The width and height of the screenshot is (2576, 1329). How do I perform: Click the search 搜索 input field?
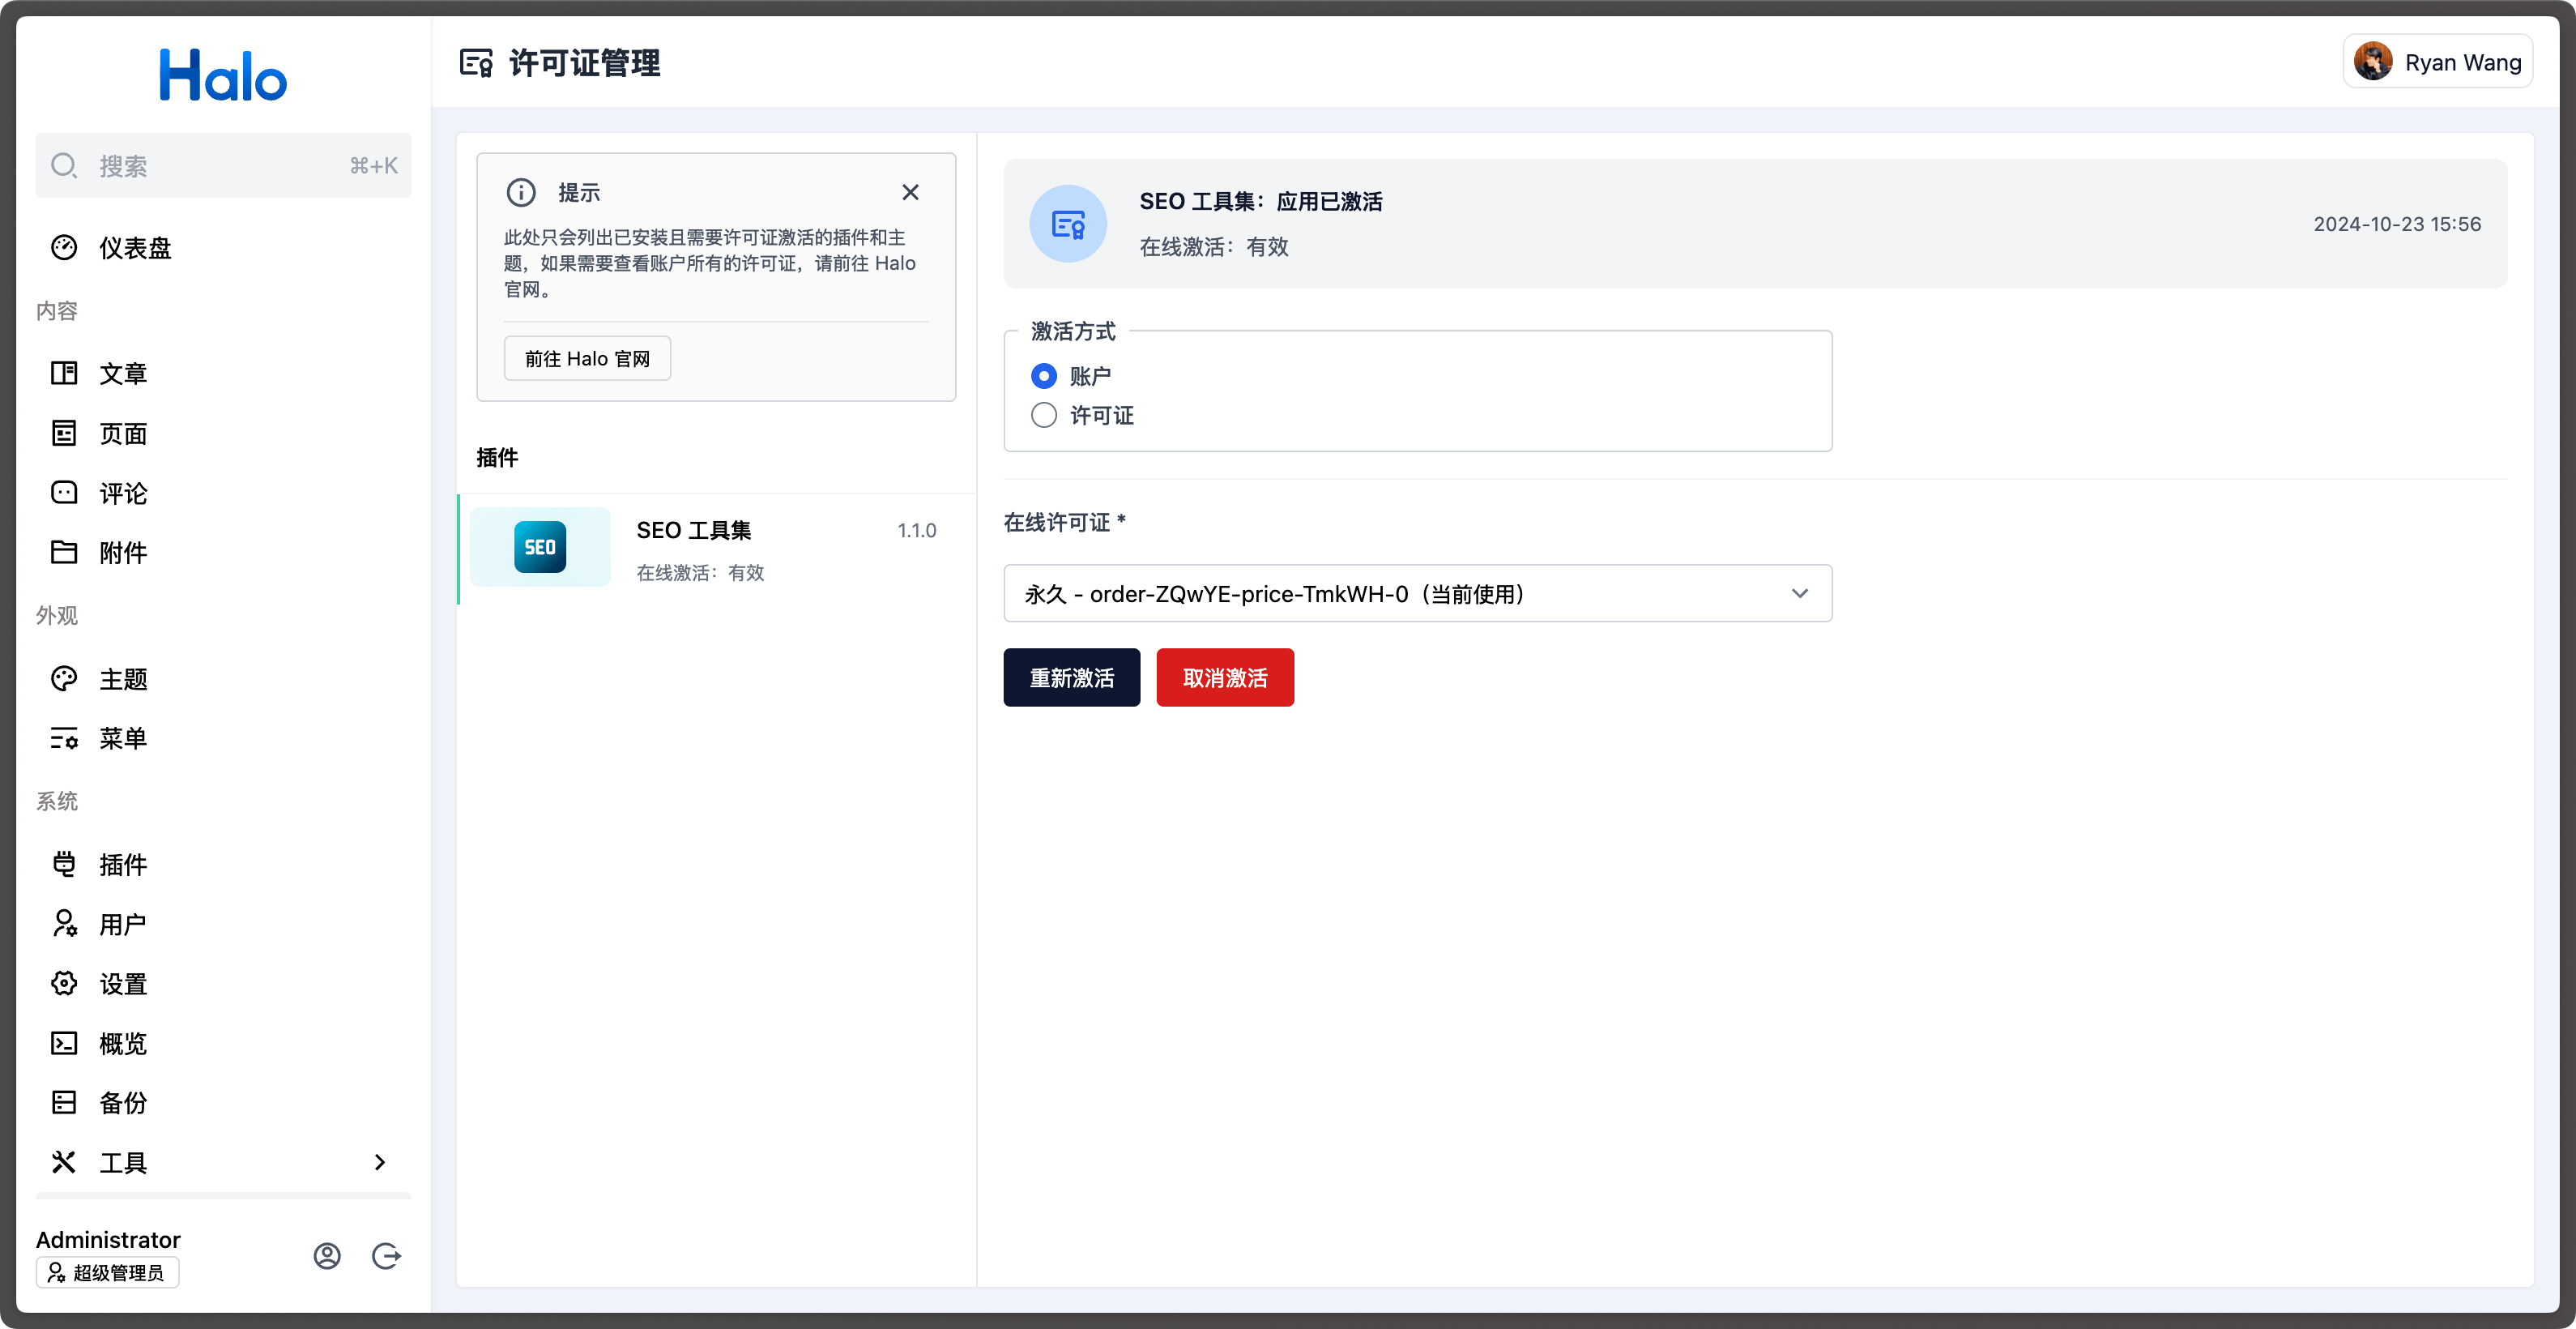[x=222, y=163]
